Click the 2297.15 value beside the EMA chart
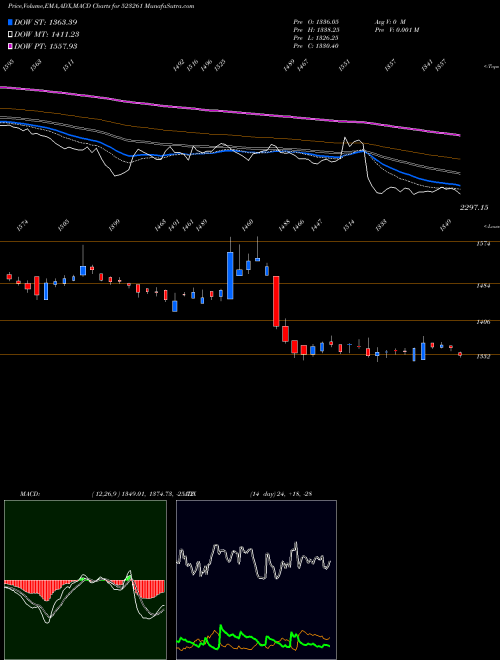 coord(474,208)
